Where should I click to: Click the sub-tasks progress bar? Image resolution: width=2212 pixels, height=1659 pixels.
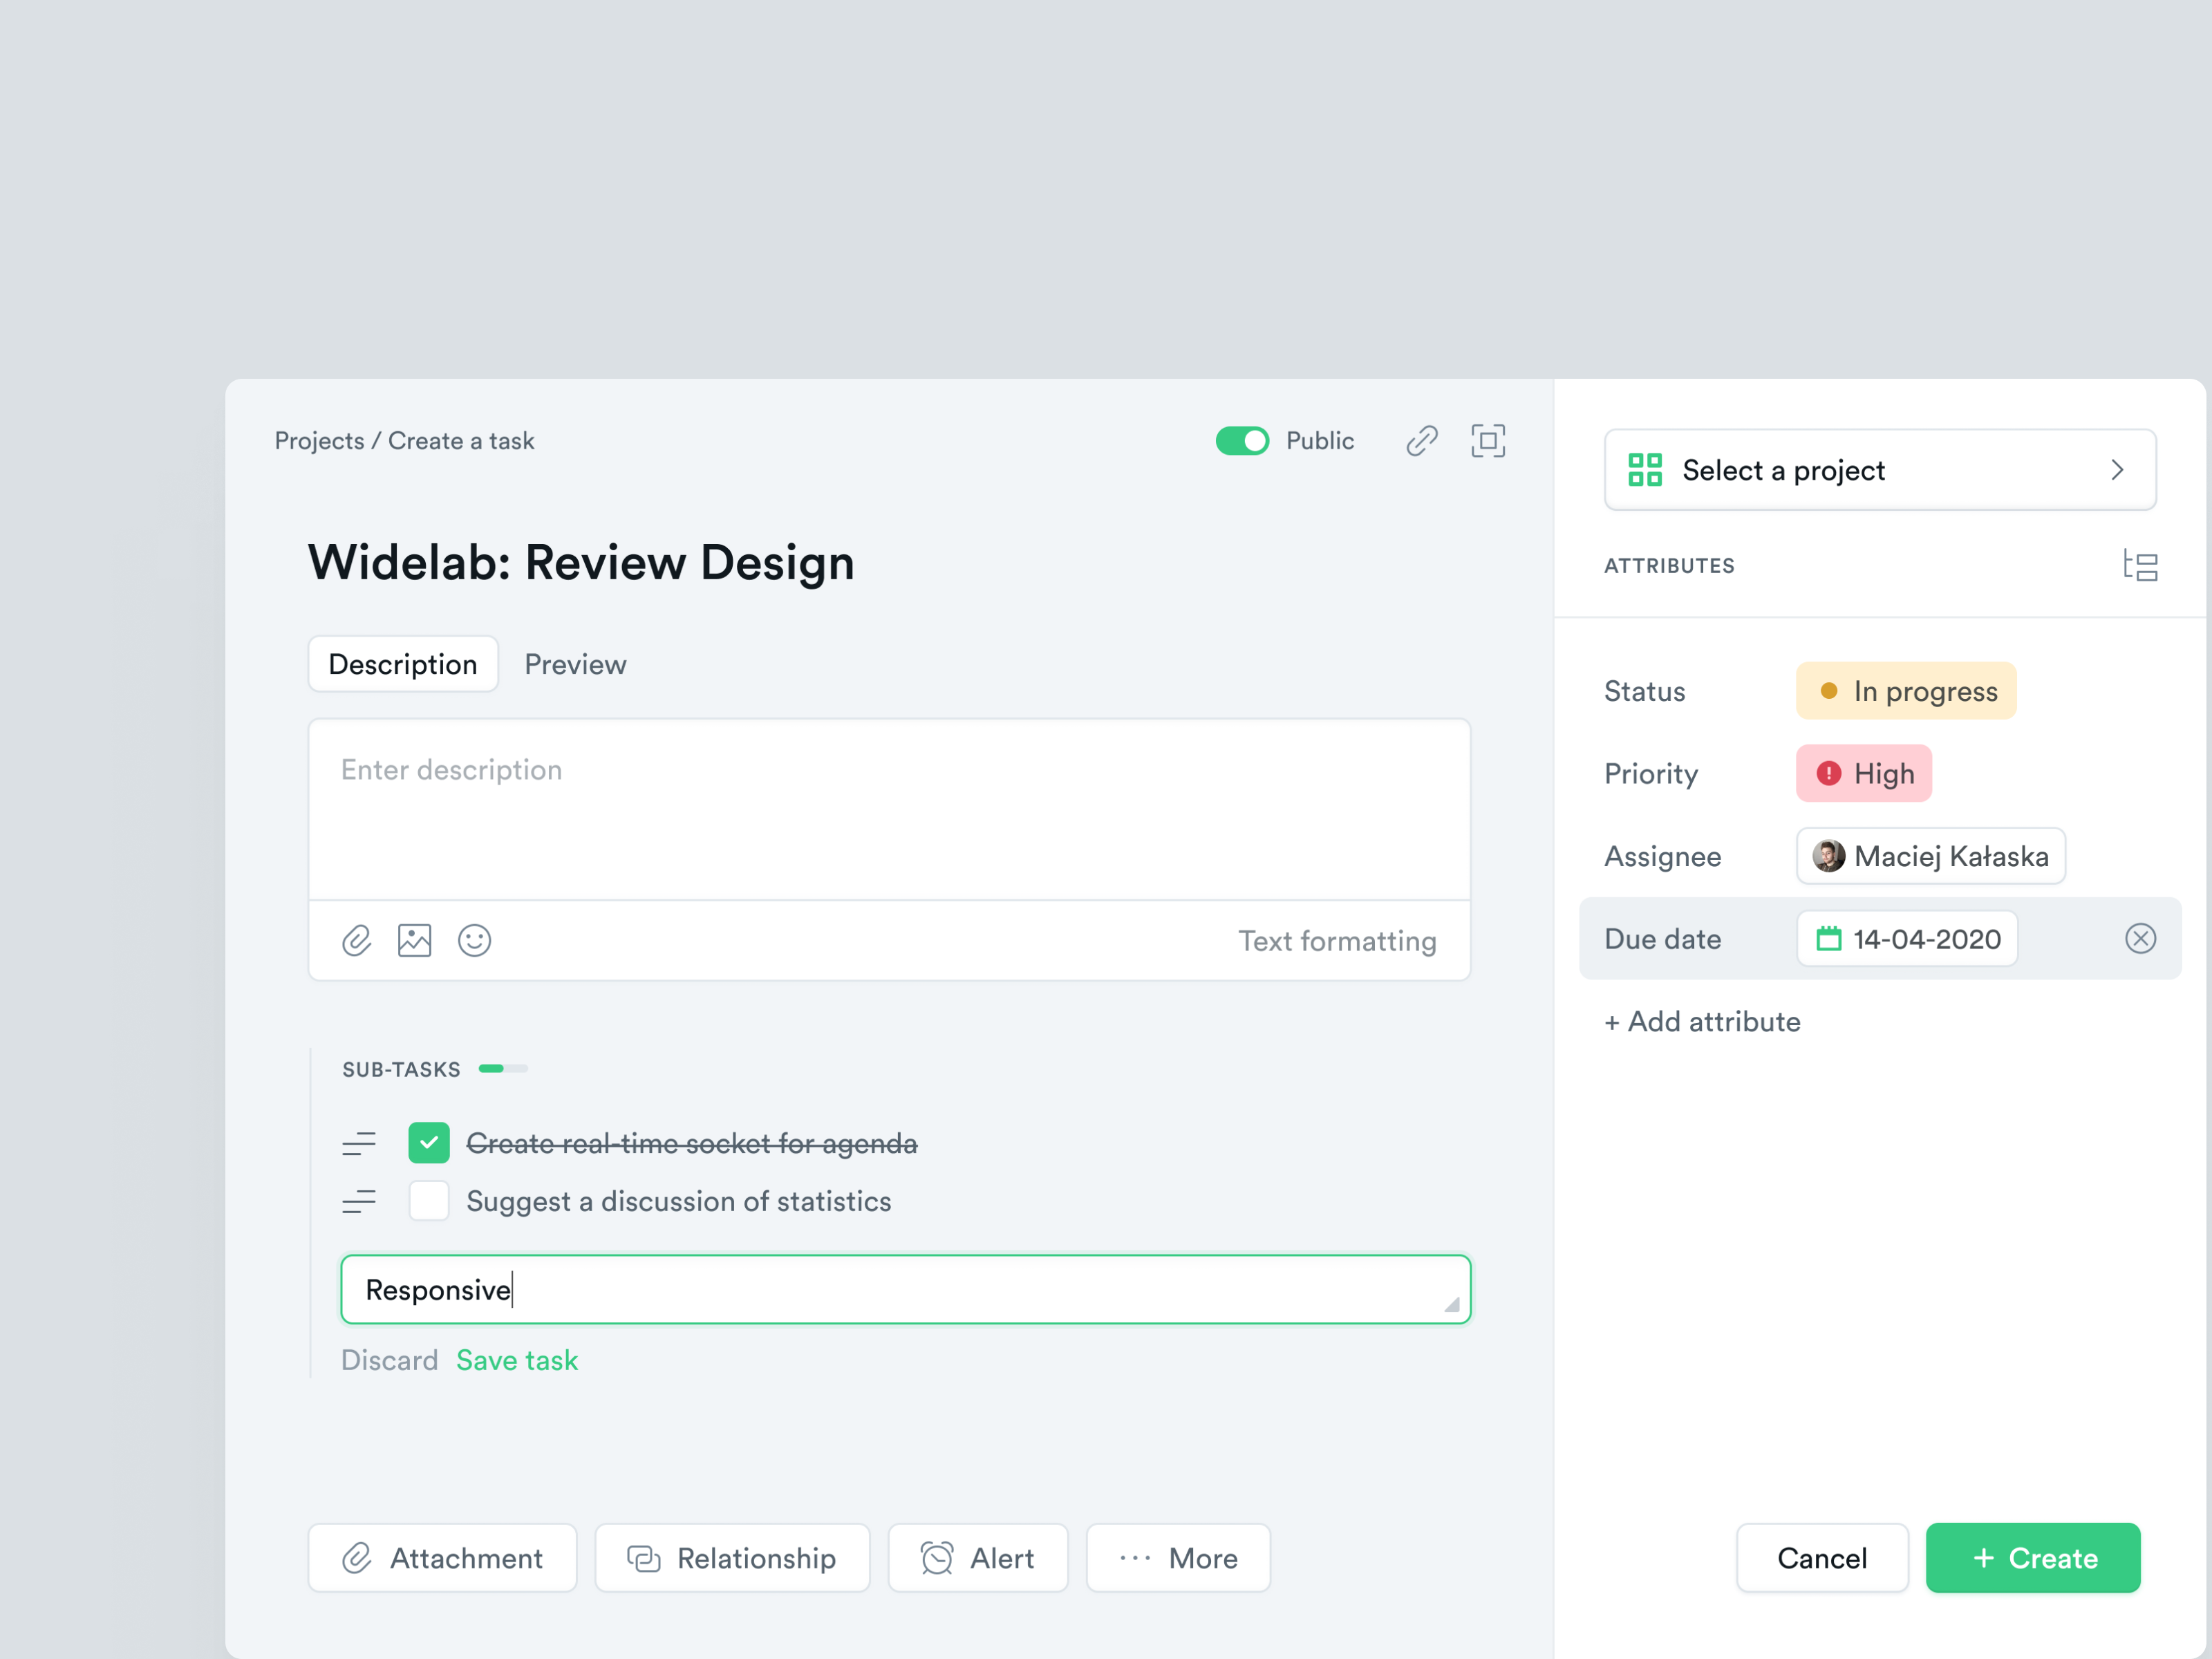click(x=502, y=1068)
